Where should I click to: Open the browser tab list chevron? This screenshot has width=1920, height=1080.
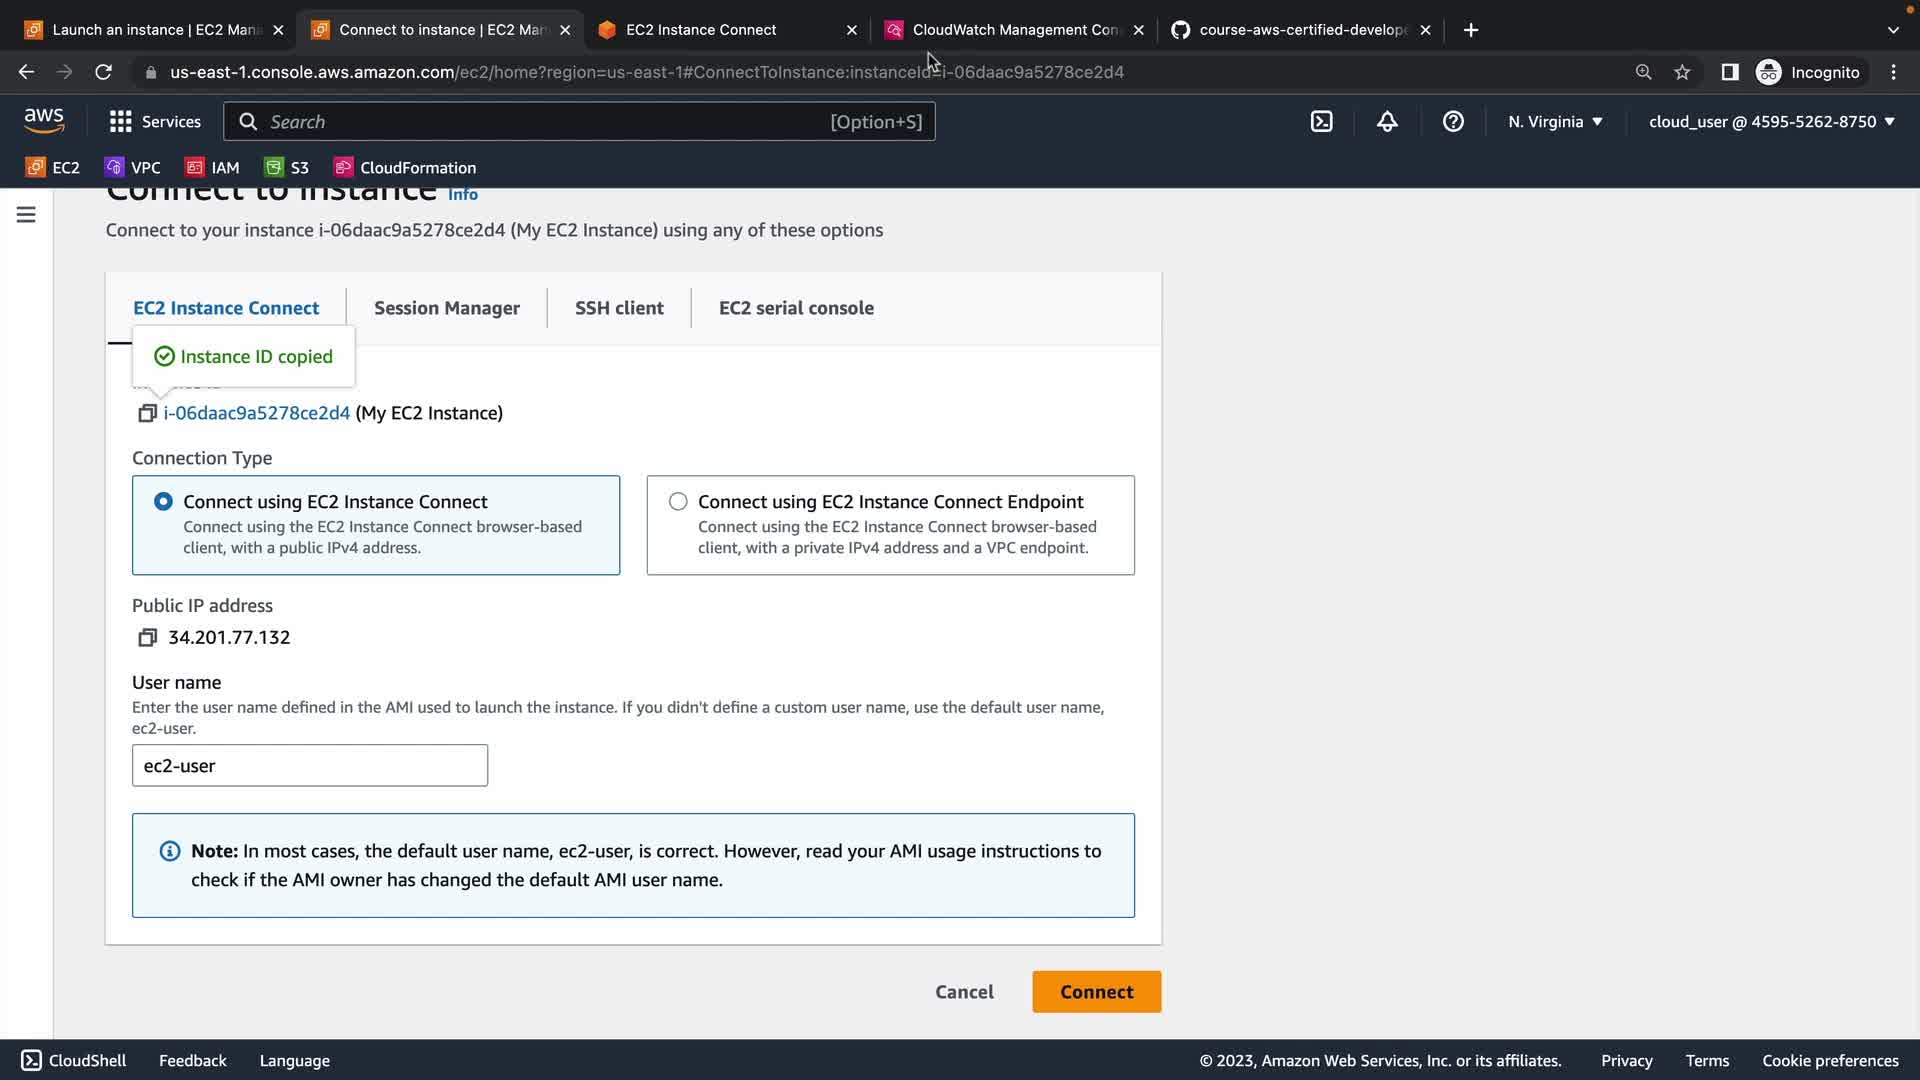(1892, 30)
